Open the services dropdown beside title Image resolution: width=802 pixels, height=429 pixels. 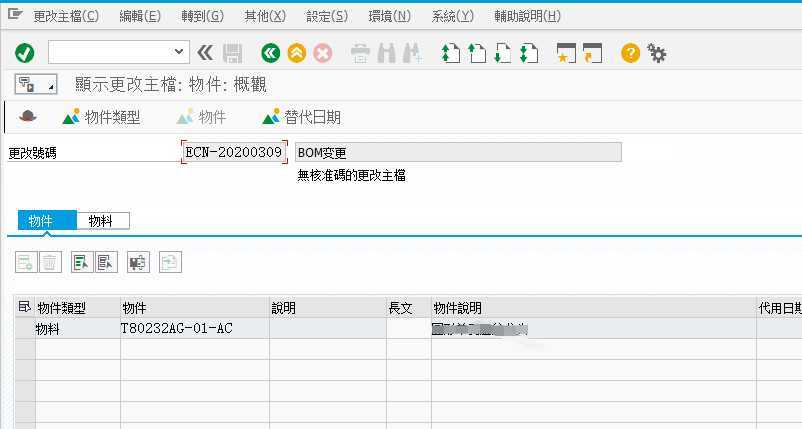(36, 84)
